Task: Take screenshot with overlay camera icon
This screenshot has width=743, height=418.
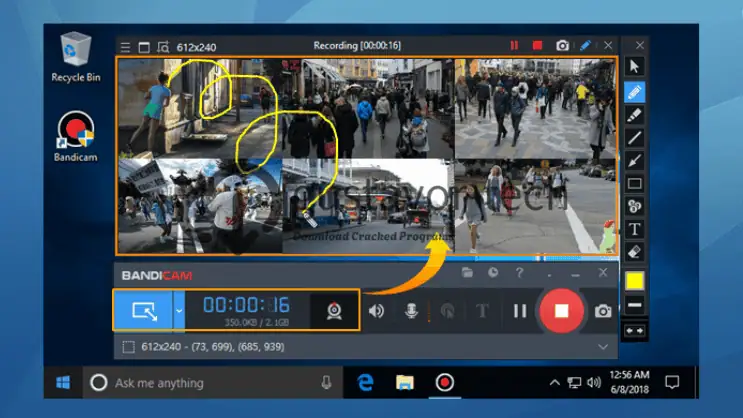Action: (x=562, y=45)
